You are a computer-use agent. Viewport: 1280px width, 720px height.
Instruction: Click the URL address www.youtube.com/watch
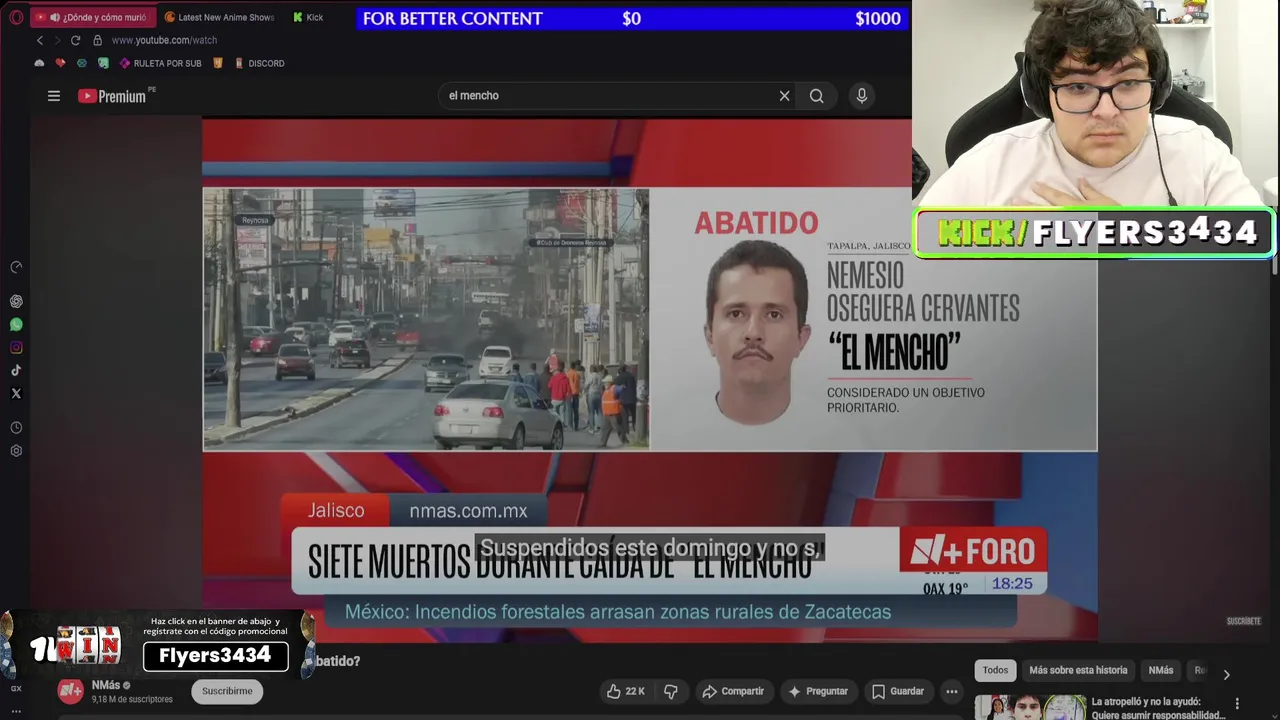[x=164, y=40]
